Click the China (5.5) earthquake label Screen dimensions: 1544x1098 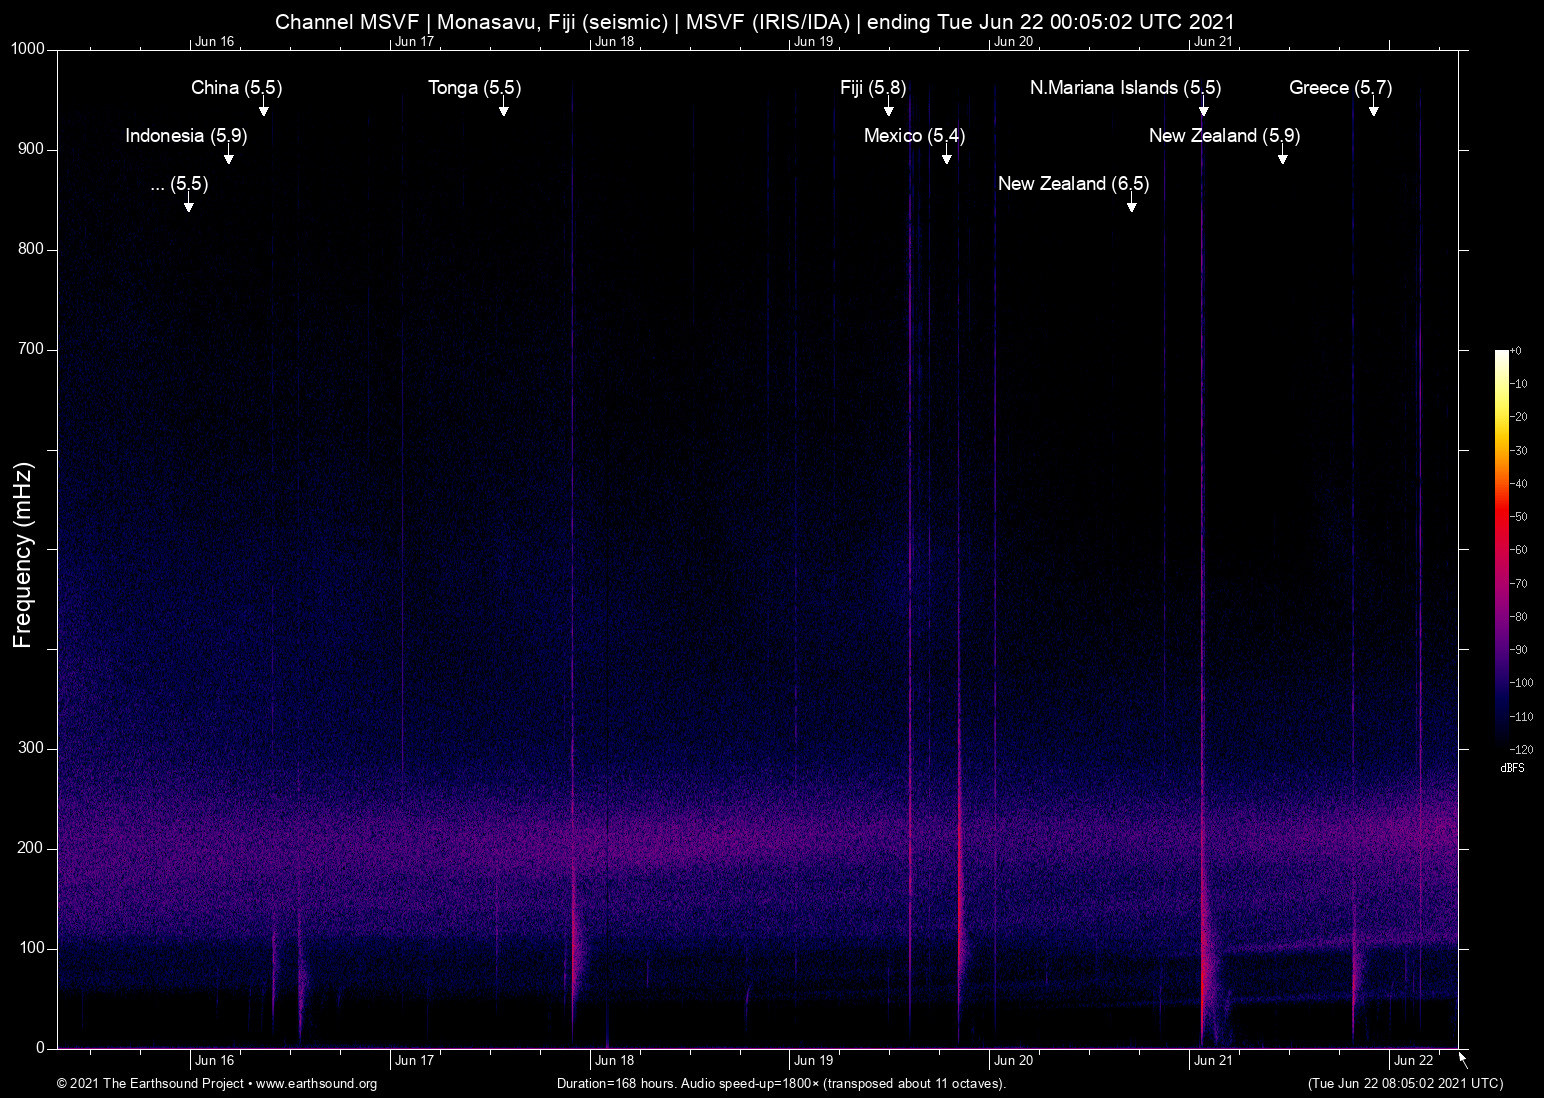237,88
